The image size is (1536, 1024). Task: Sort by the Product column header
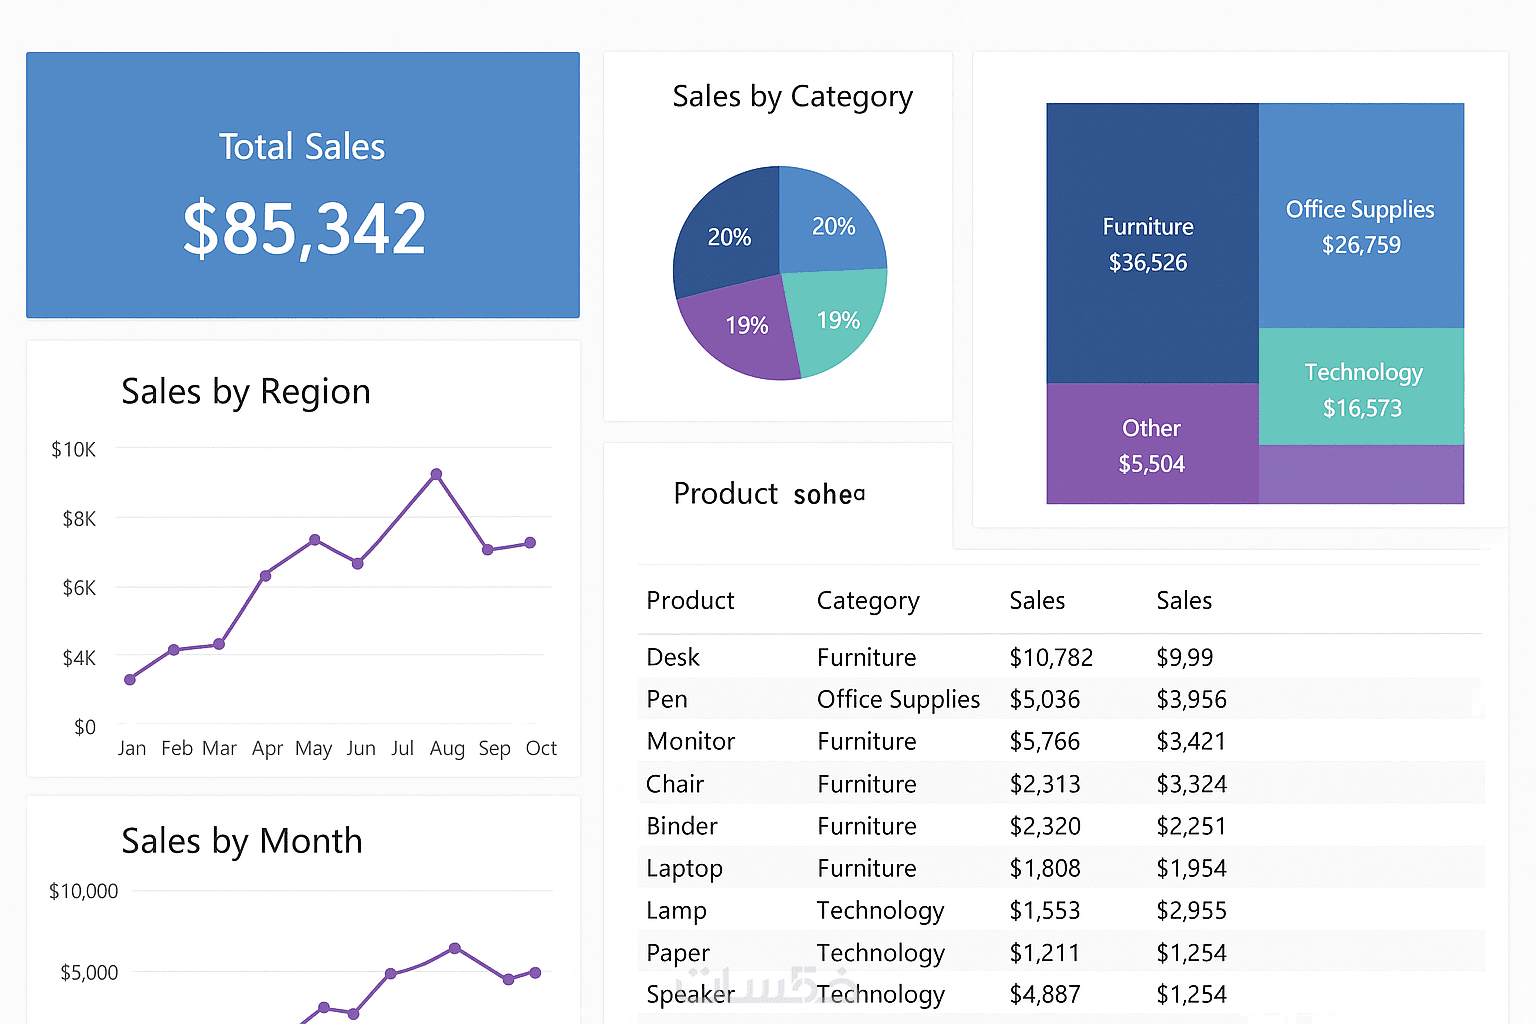pyautogui.click(x=690, y=600)
